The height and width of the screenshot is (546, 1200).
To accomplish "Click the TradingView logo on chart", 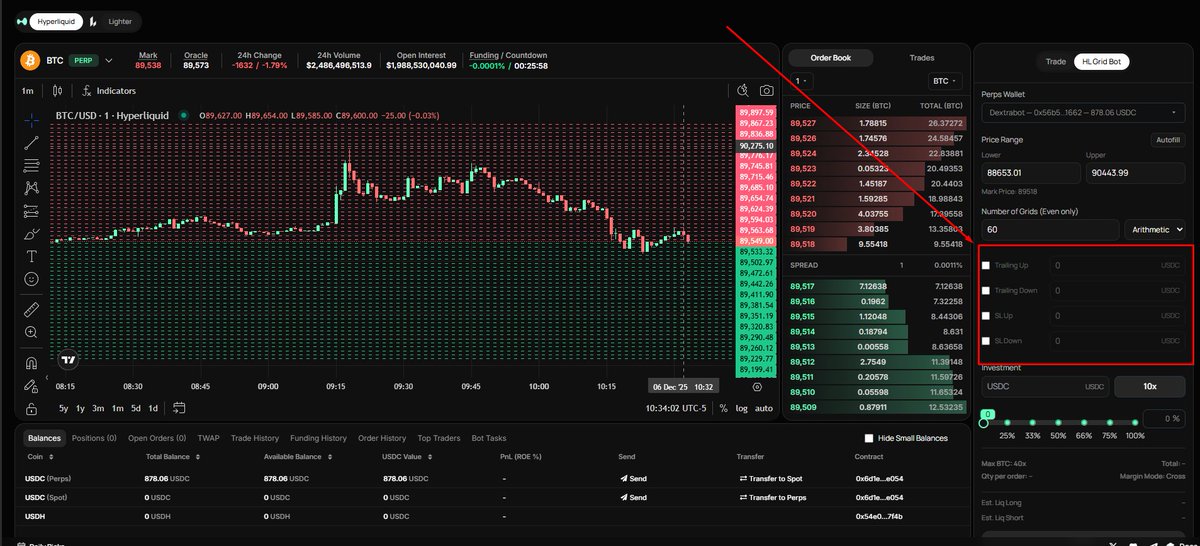I will tap(68, 360).
